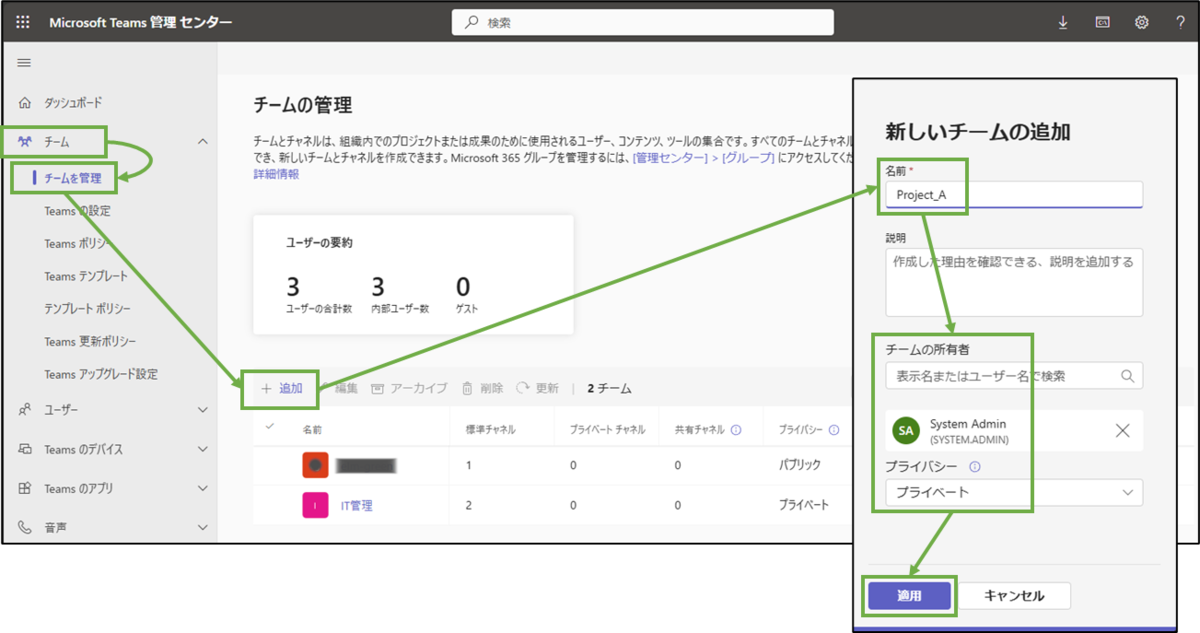This screenshot has height=633, width=1200.
Task: Click the Teams apps icon
Action: pyautogui.click(x=25, y=489)
